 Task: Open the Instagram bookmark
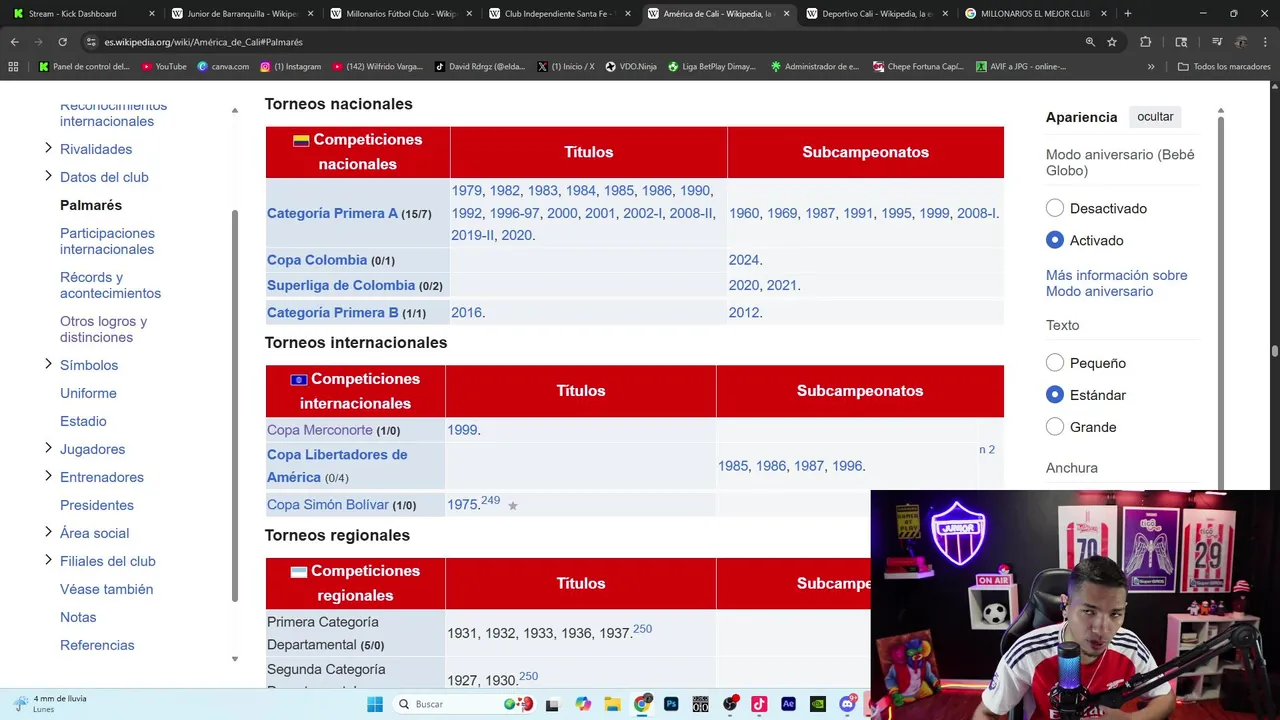click(x=291, y=66)
